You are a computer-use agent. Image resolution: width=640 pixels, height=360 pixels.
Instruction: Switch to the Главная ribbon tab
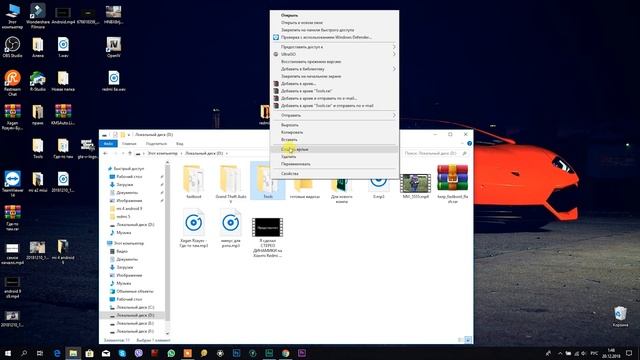tap(129, 144)
